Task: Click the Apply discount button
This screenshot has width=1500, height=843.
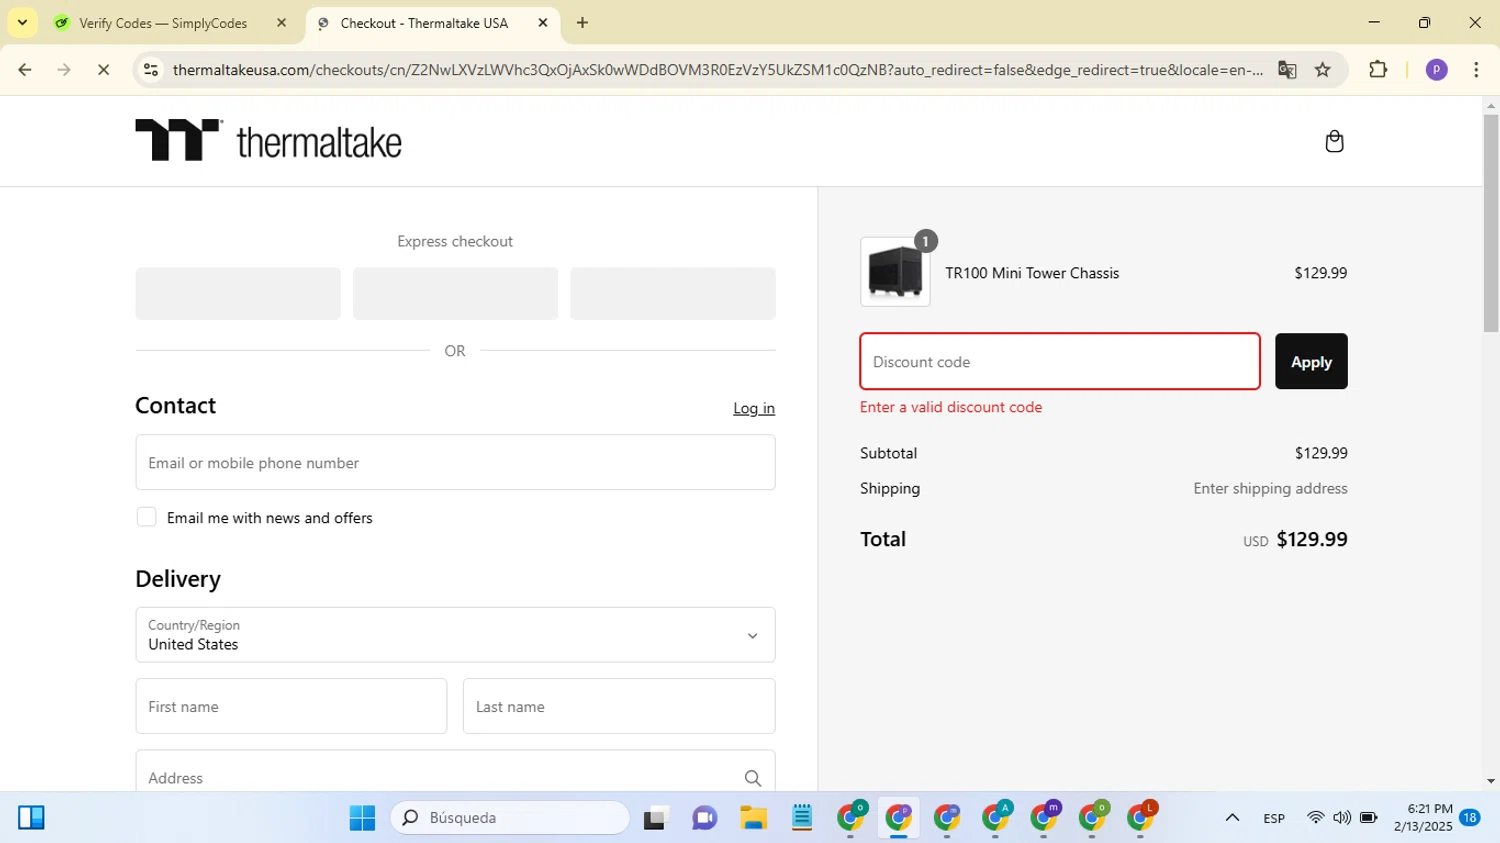Action: click(1311, 361)
